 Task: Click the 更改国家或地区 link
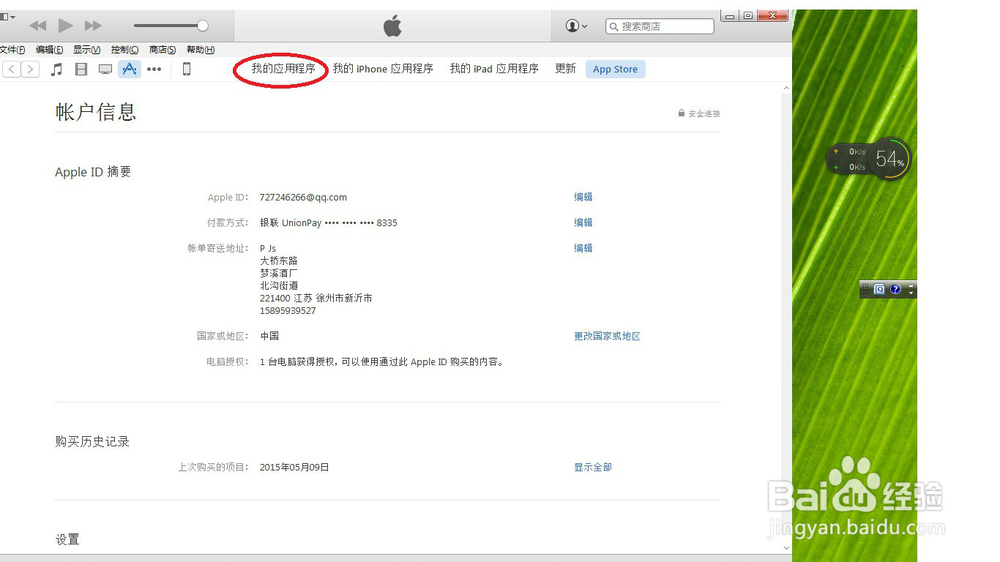point(607,336)
